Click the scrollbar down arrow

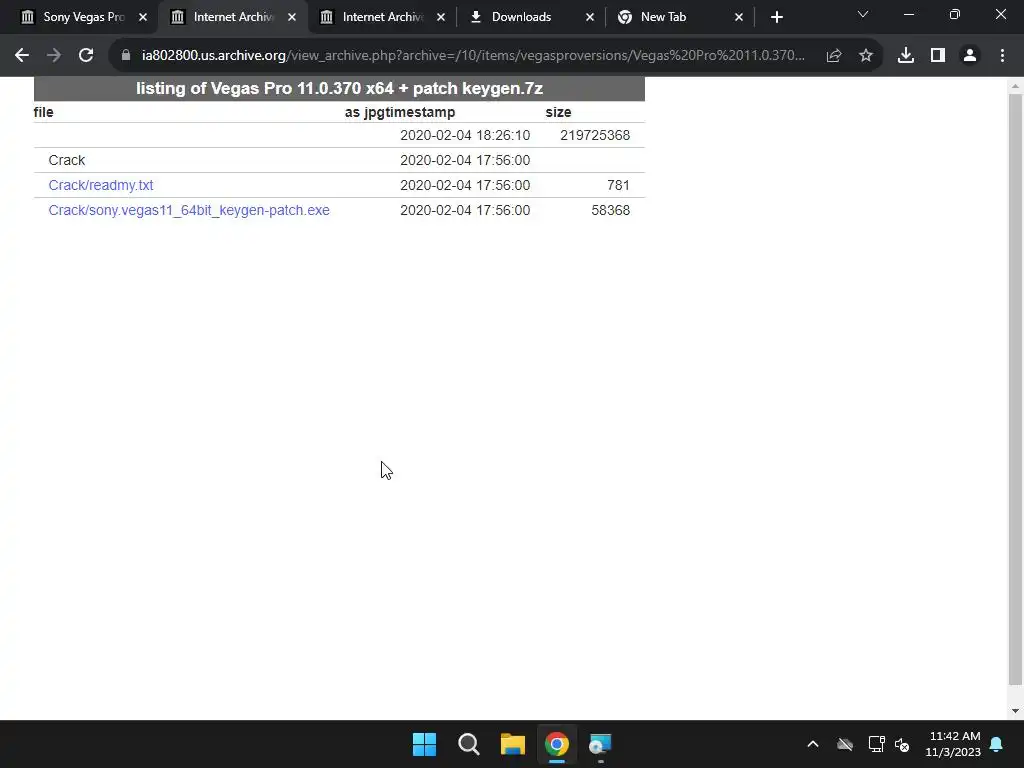1015,711
